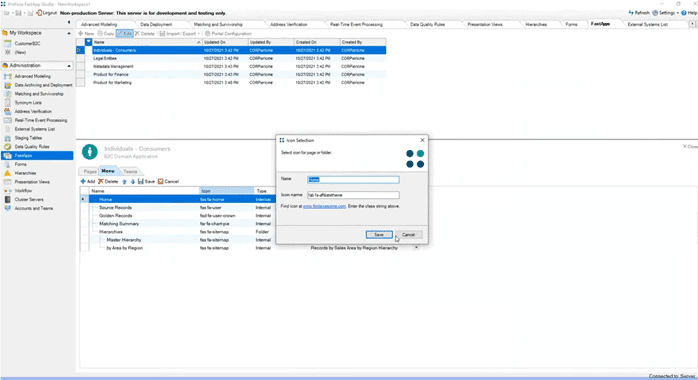Open the Import / Export dropdown

click(180, 33)
